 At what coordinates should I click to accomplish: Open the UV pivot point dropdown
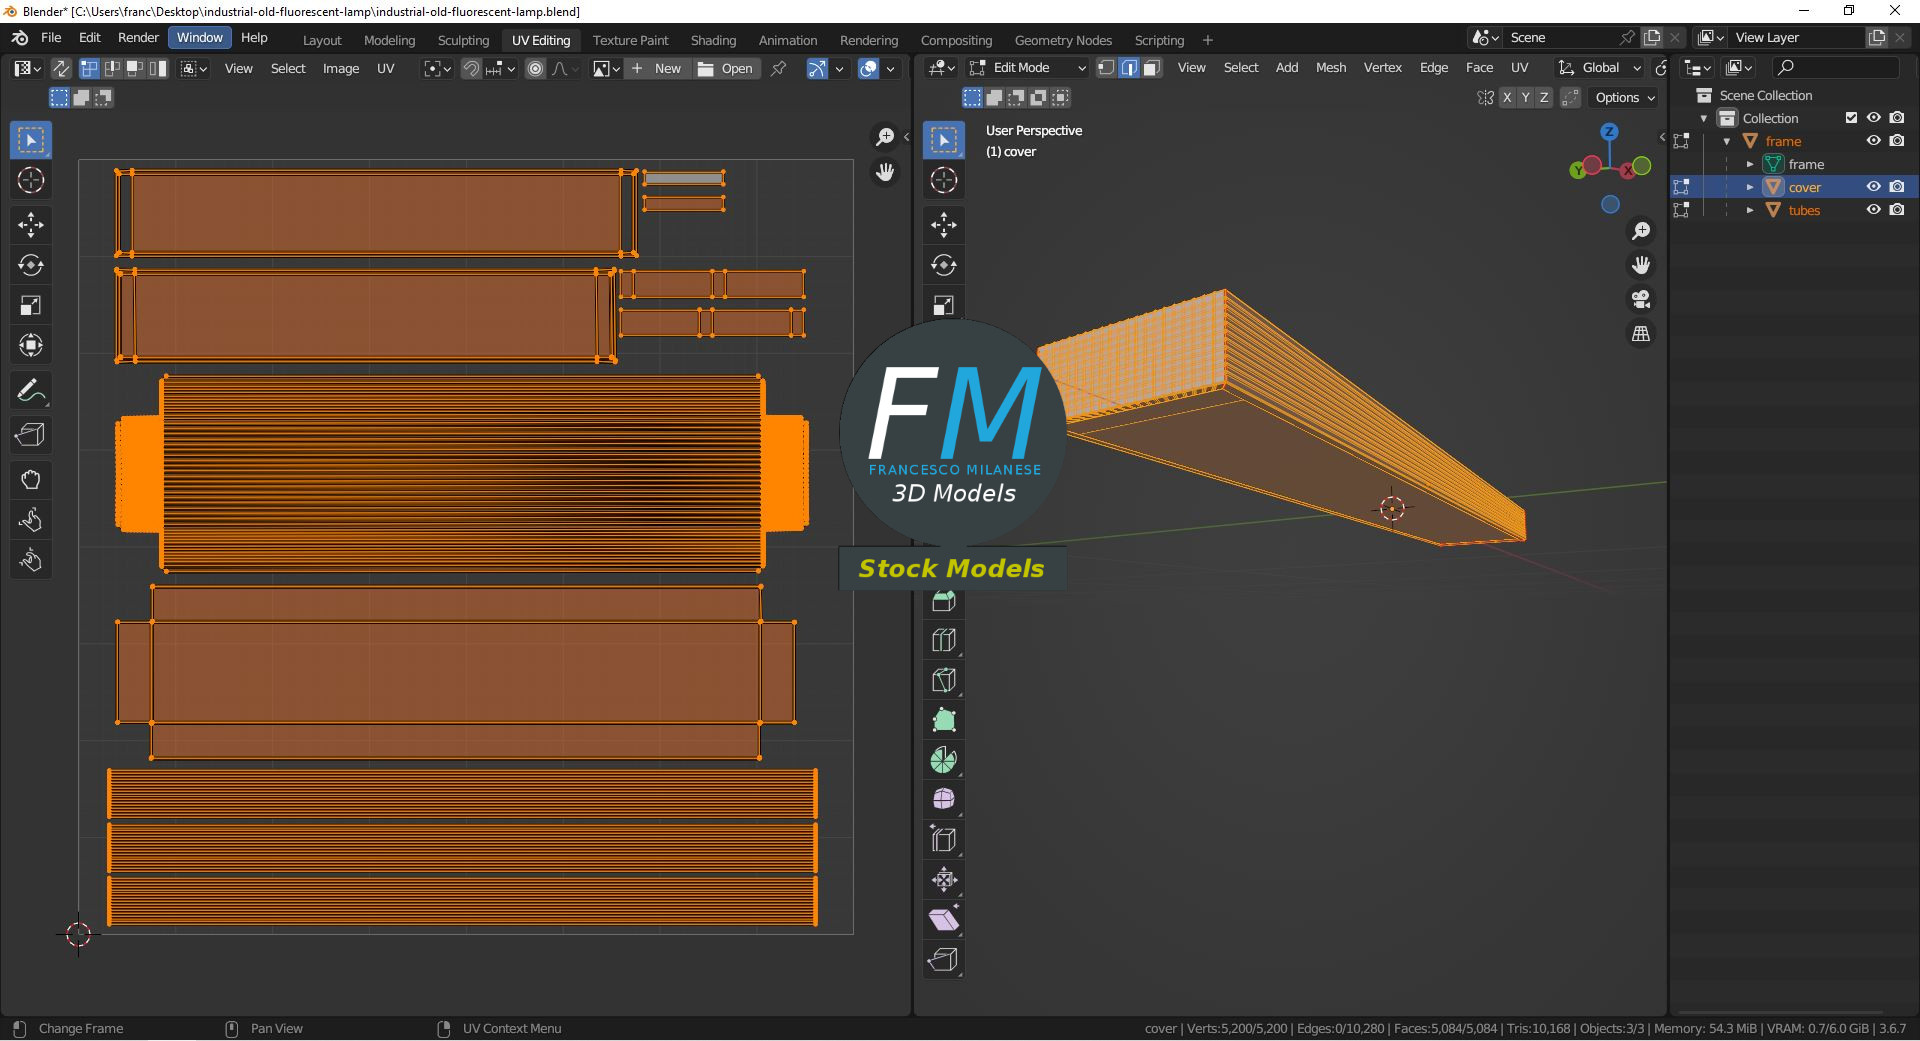[437, 68]
